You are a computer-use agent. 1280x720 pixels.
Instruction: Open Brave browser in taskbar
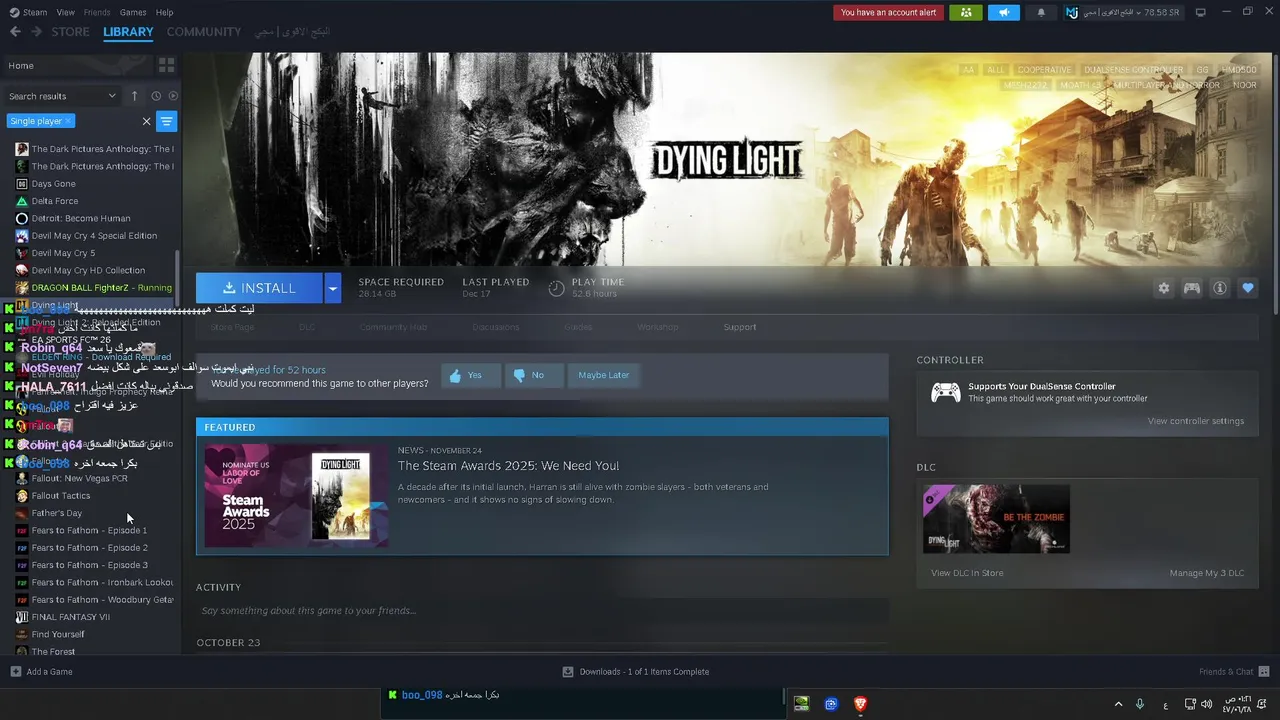tap(860, 704)
